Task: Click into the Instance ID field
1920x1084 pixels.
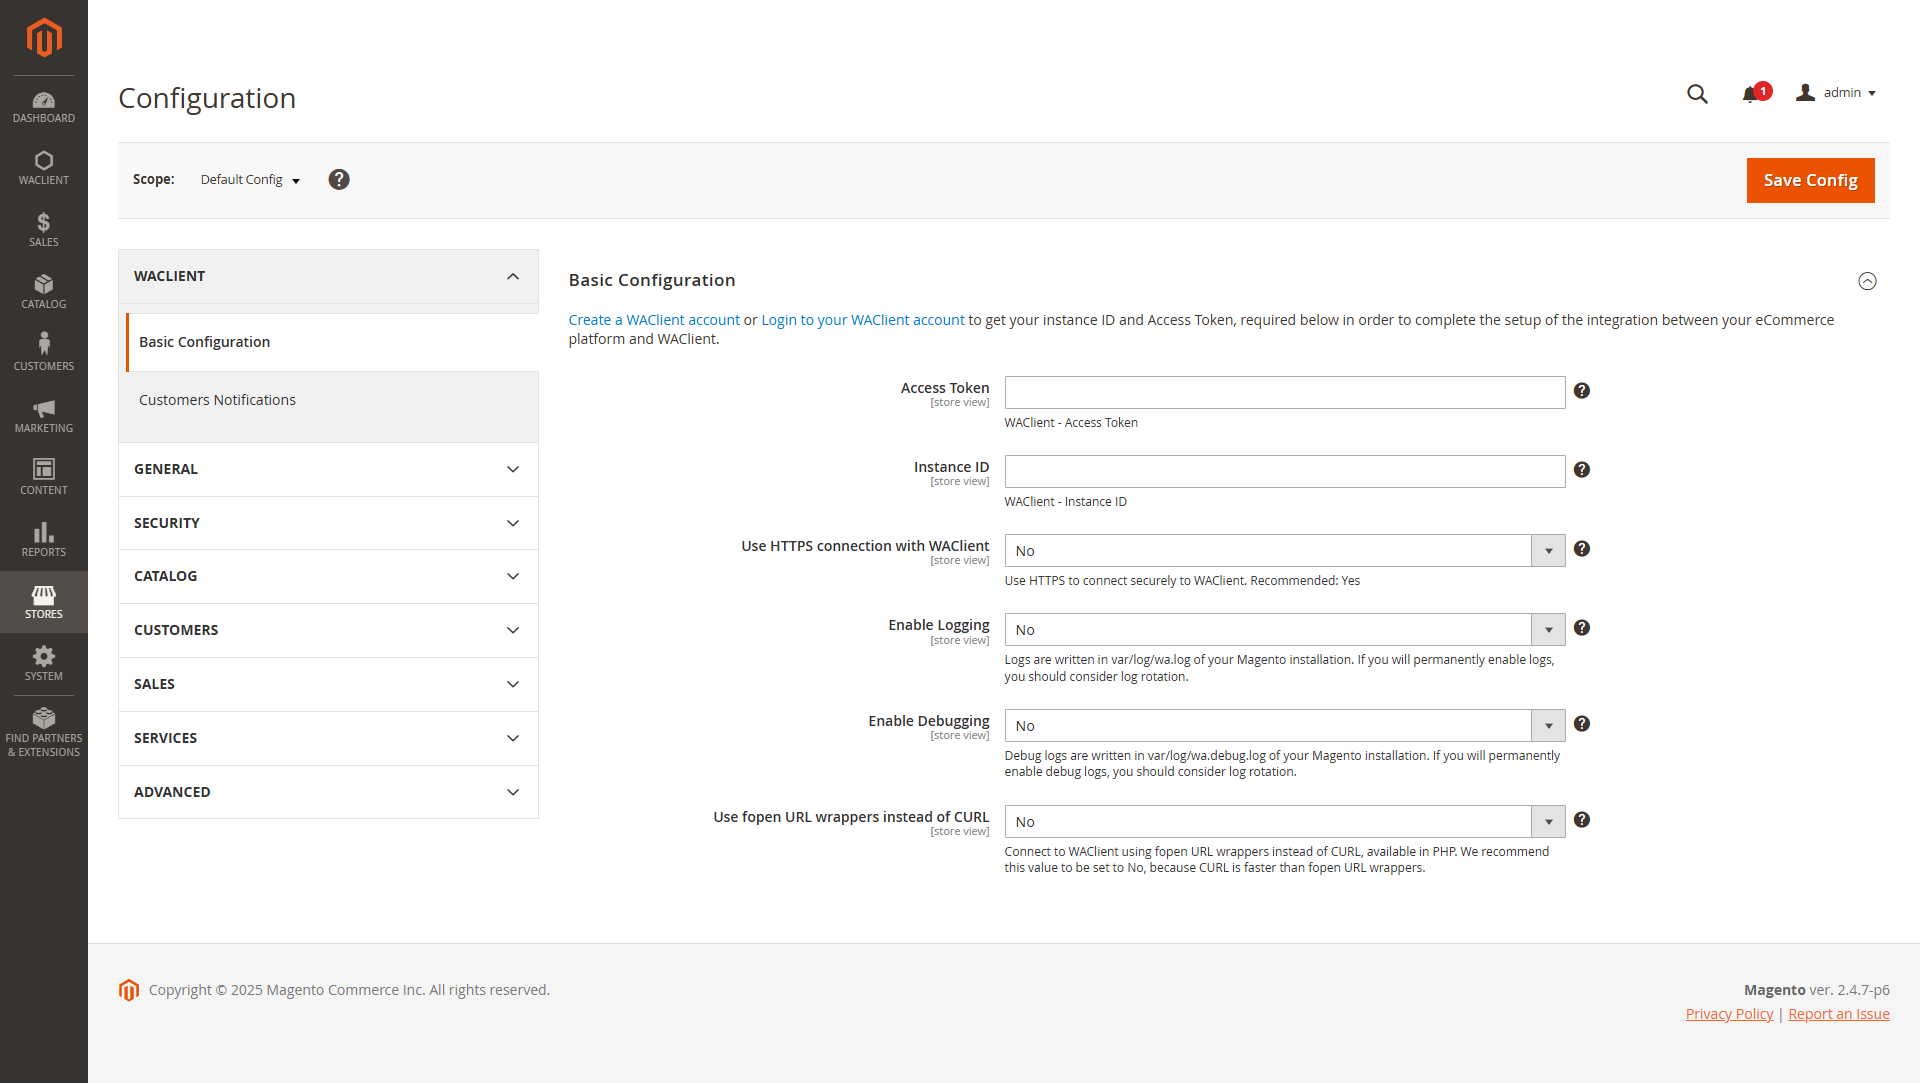Action: pos(1284,472)
